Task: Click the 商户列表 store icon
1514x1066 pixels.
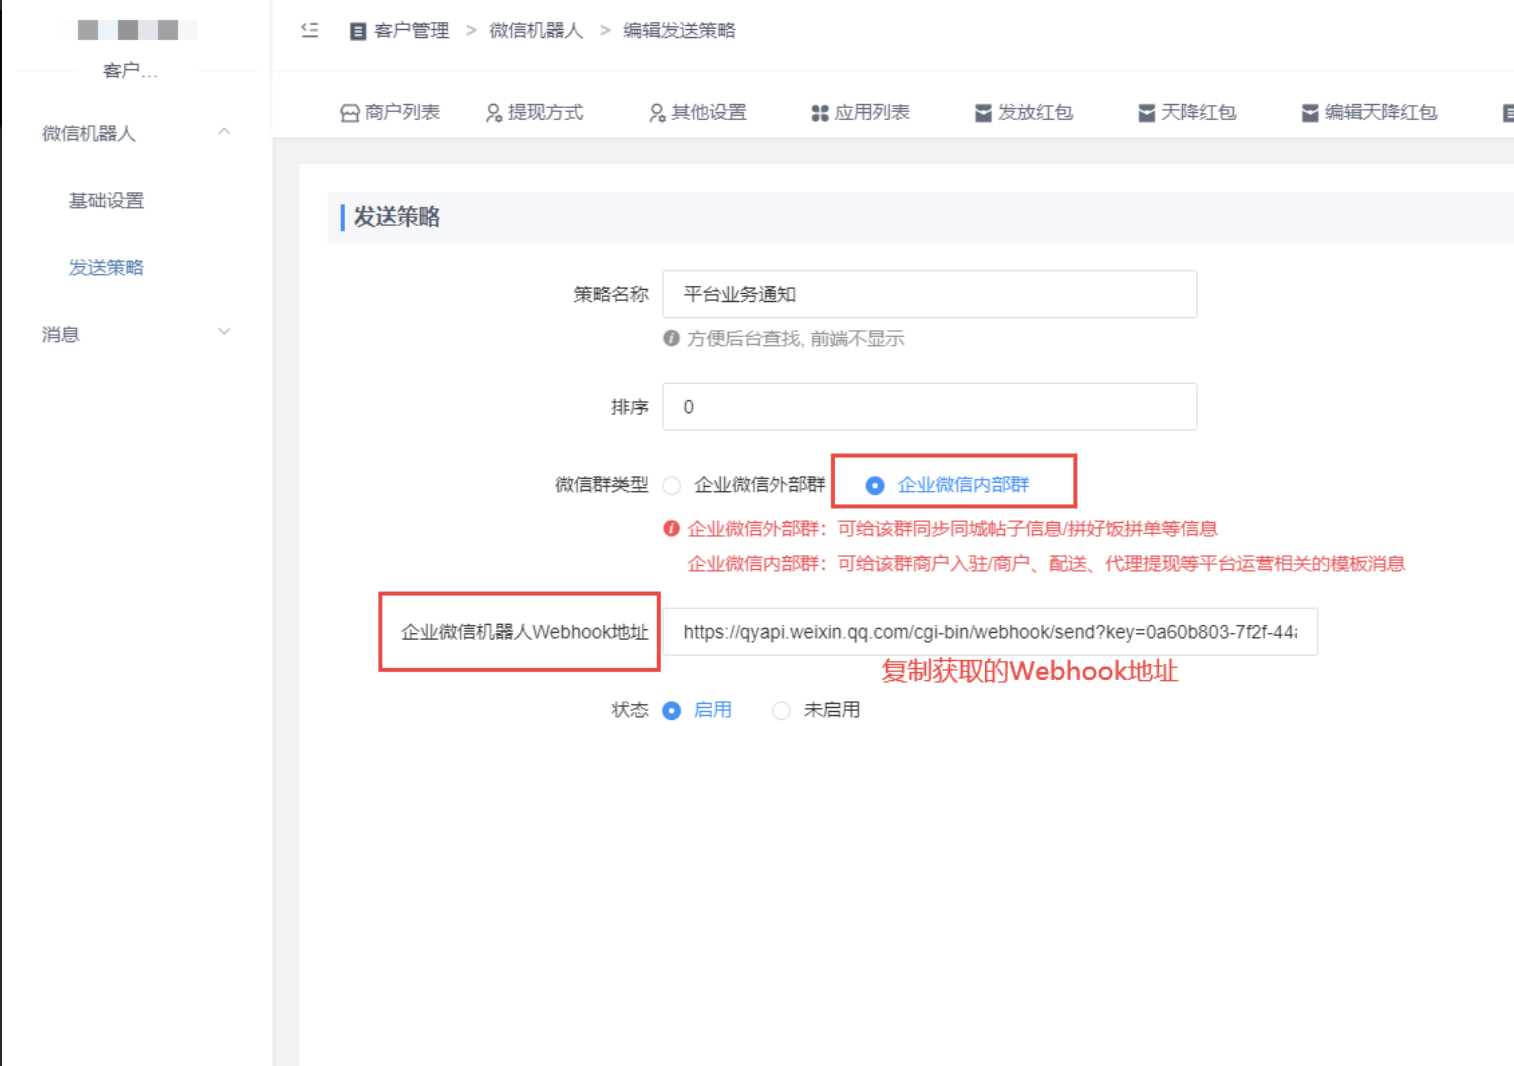Action: [x=349, y=113]
